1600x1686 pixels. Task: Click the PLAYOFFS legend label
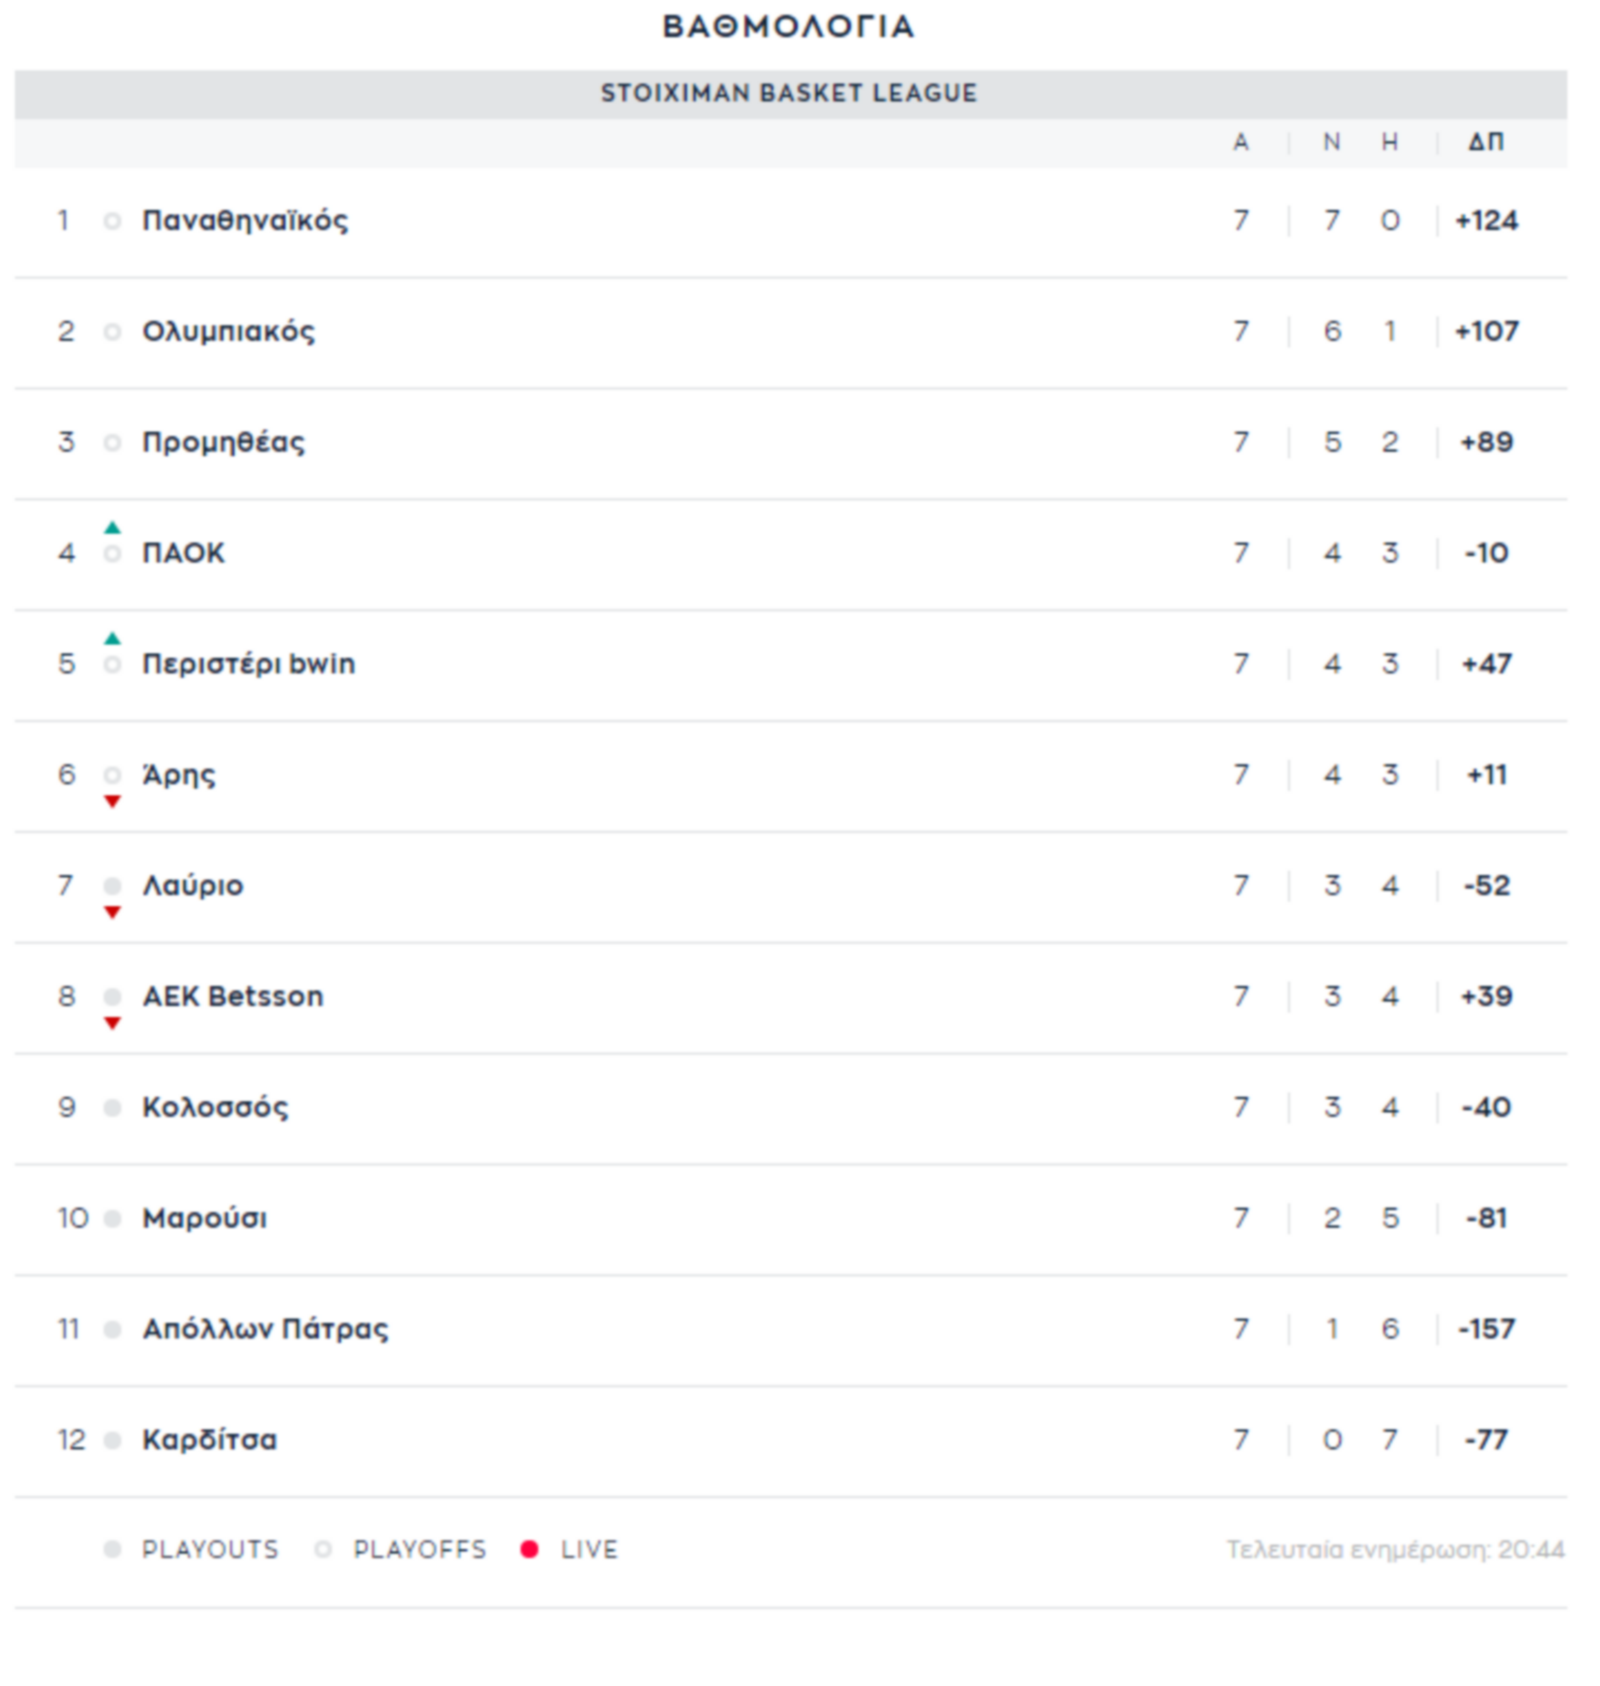tap(420, 1549)
